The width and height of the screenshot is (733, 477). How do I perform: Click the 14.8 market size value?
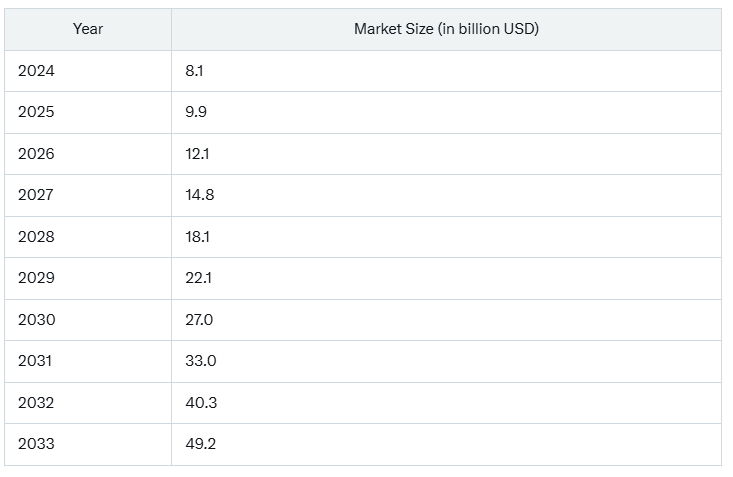coord(200,195)
